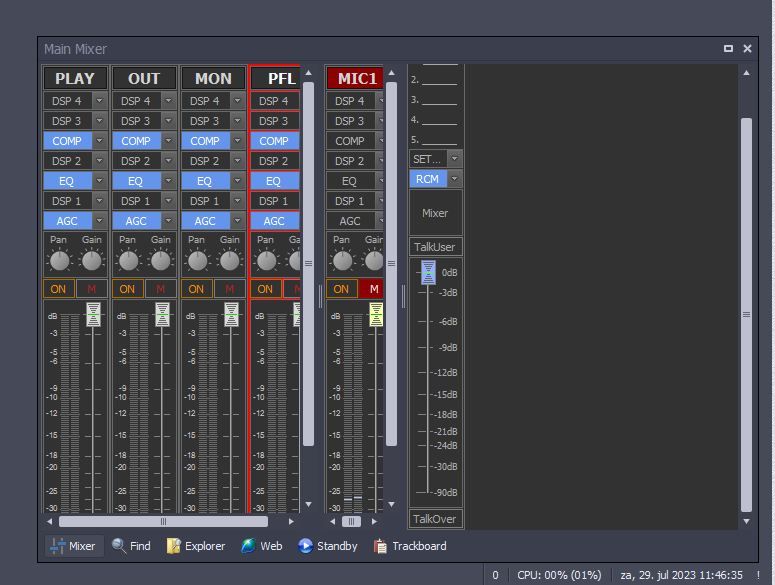Image resolution: width=775 pixels, height=585 pixels.
Task: Expand the RCM dropdown arrow
Action: pyautogui.click(x=455, y=179)
